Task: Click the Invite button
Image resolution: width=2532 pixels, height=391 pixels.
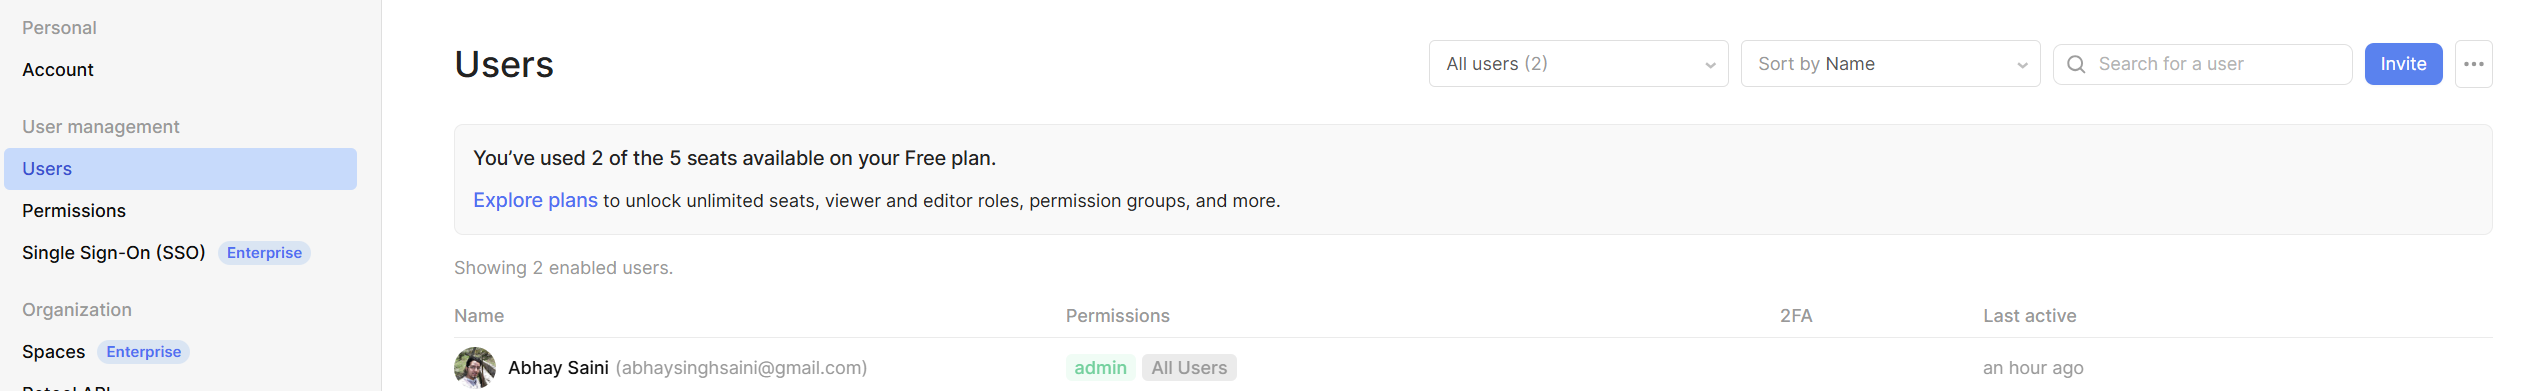Action: tap(2403, 64)
